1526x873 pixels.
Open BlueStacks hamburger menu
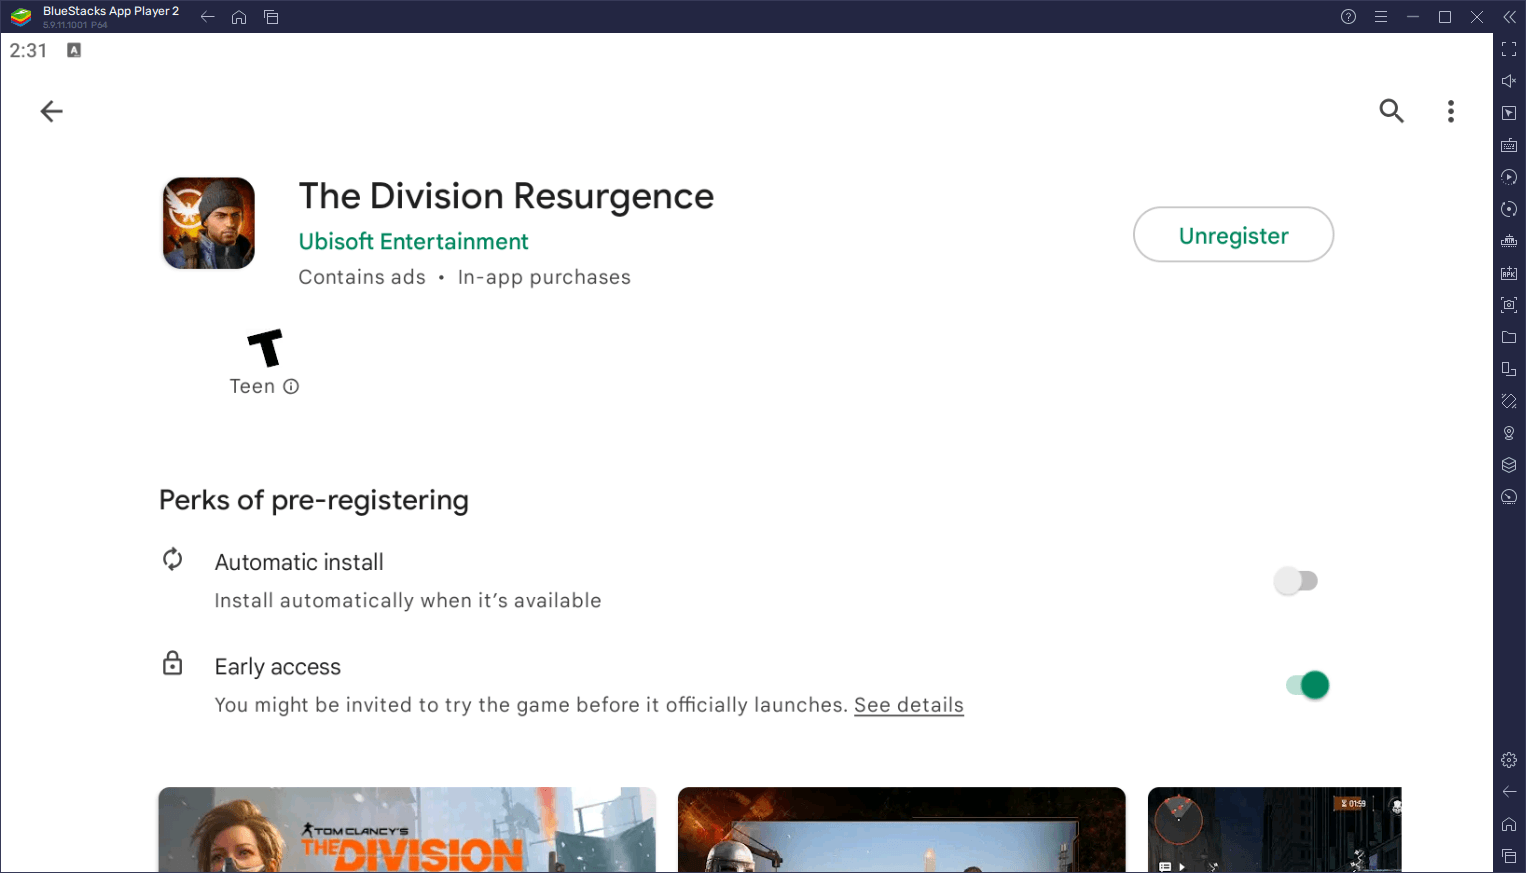tap(1380, 17)
